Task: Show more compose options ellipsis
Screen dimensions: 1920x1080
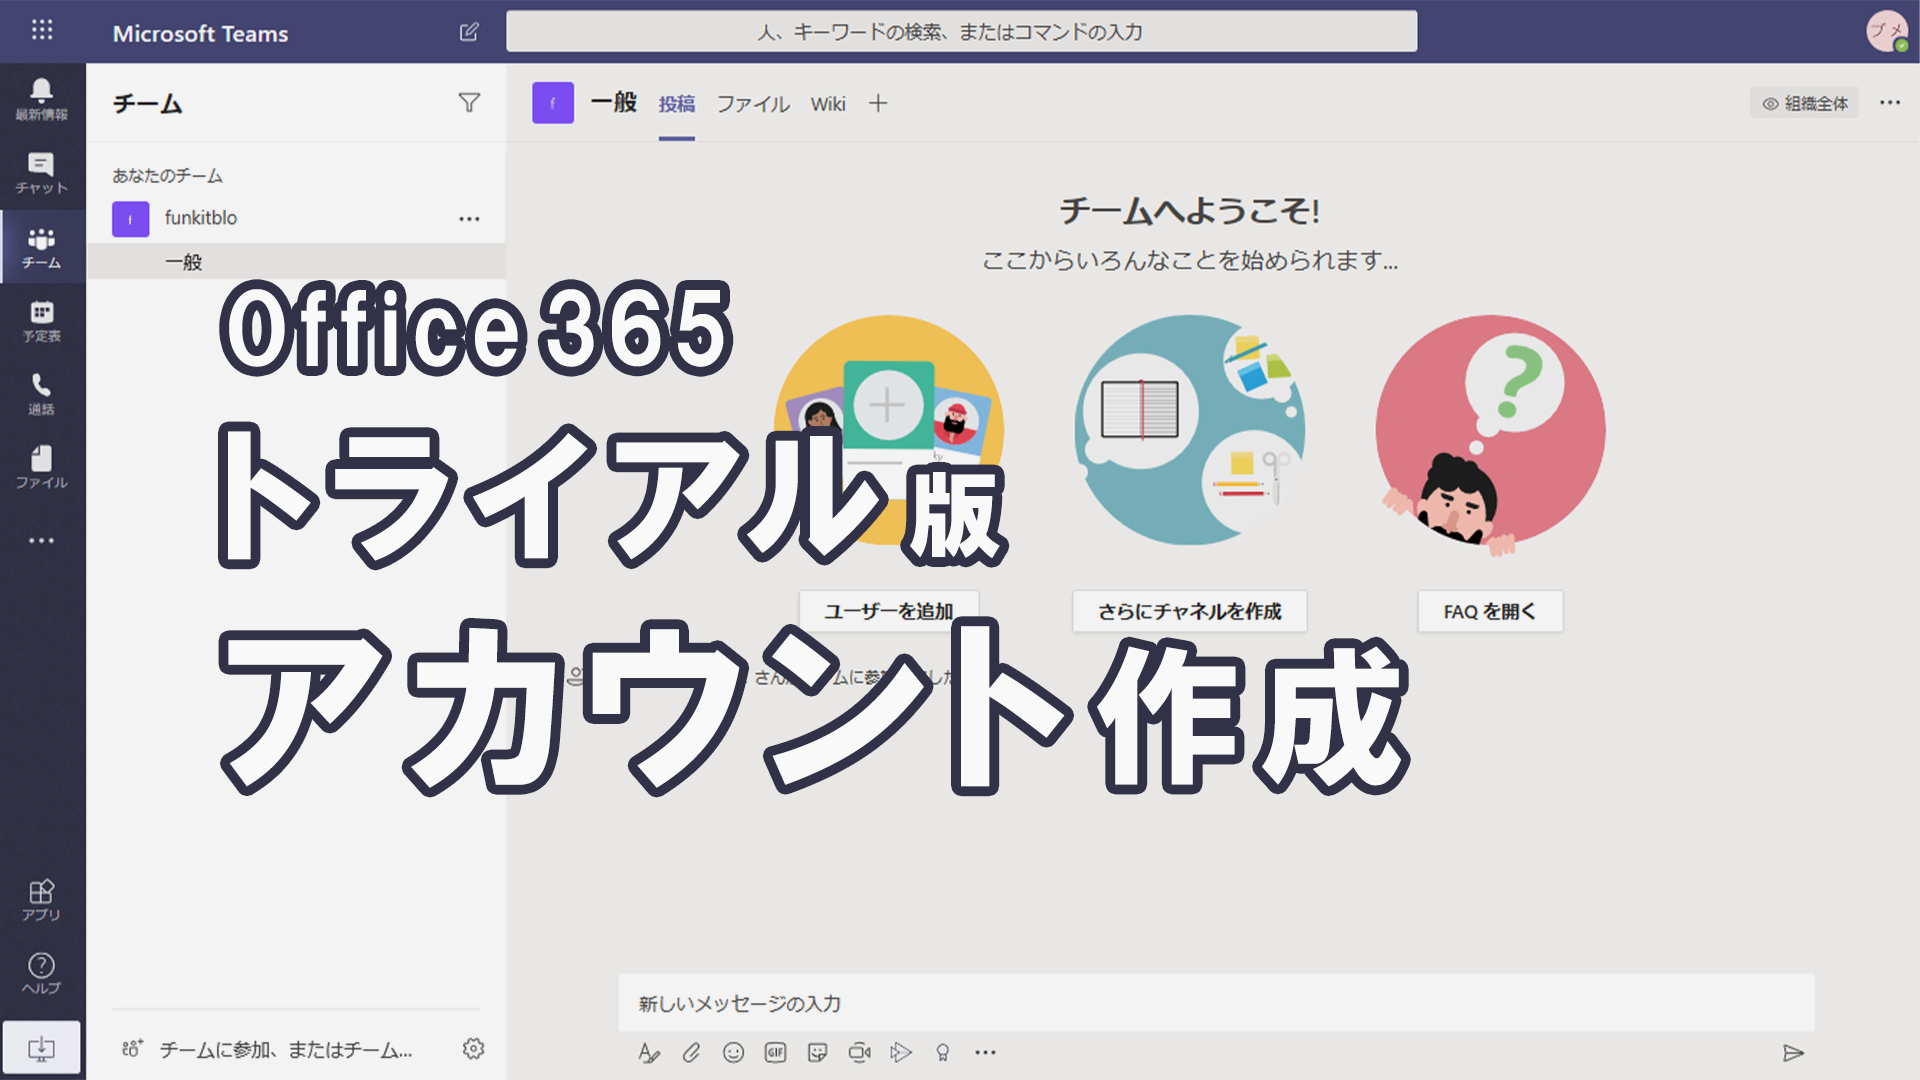Action: coord(985,1052)
